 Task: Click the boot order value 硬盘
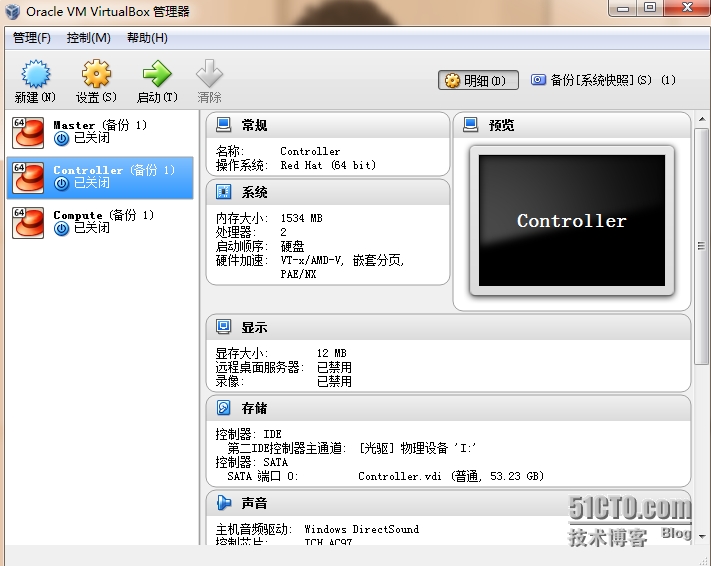[x=292, y=246]
